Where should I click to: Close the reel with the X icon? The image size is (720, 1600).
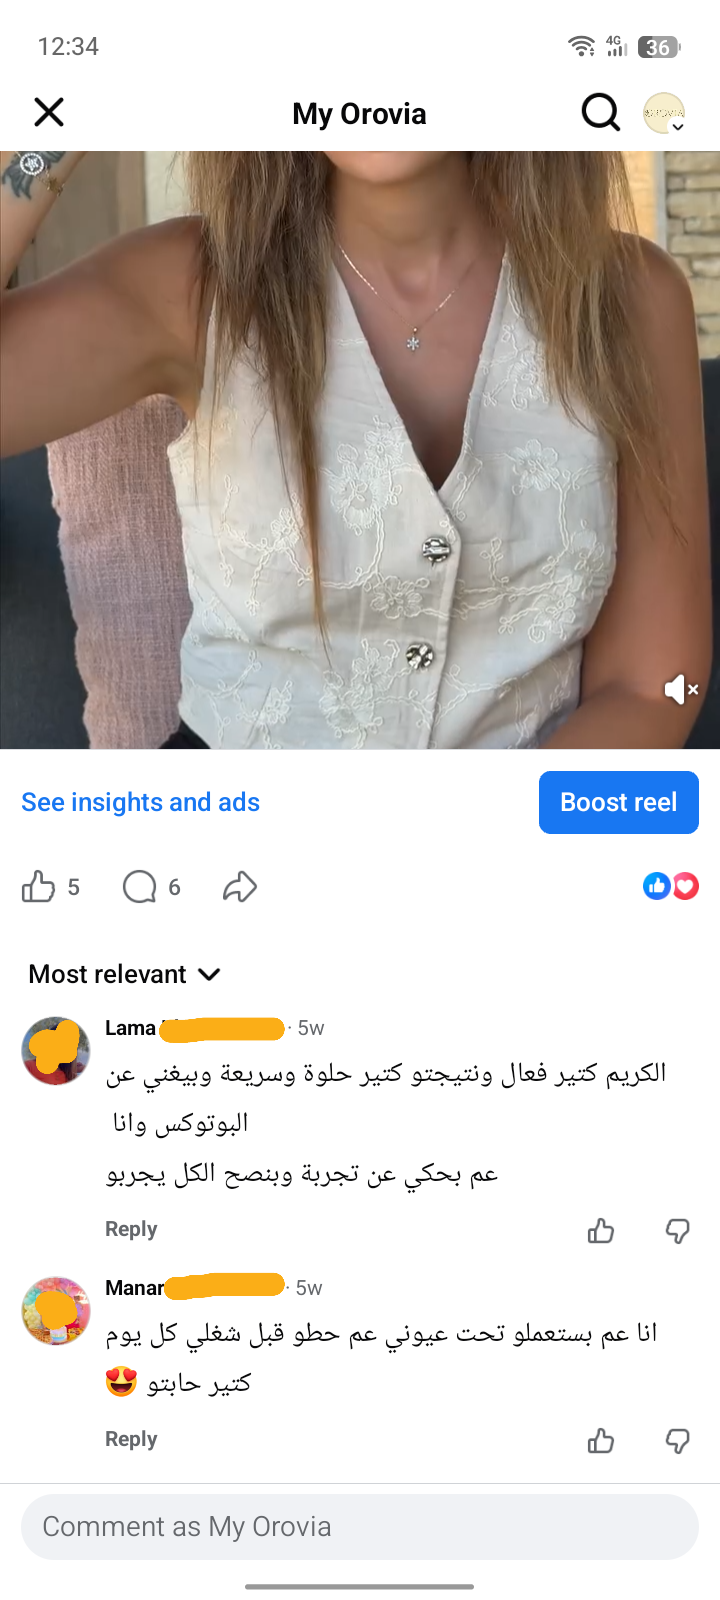coord(49,112)
